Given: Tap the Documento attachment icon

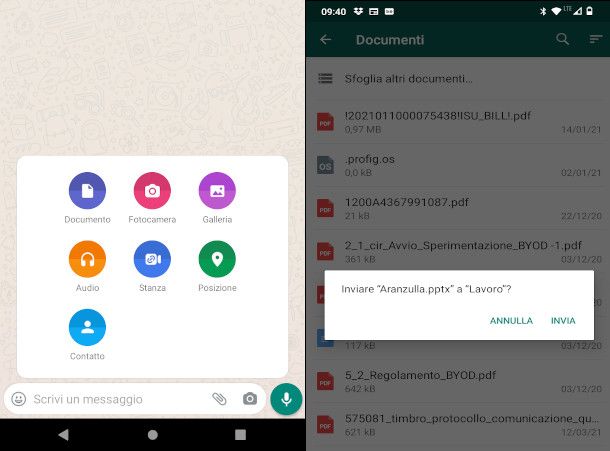Looking at the screenshot, I should click(x=87, y=191).
